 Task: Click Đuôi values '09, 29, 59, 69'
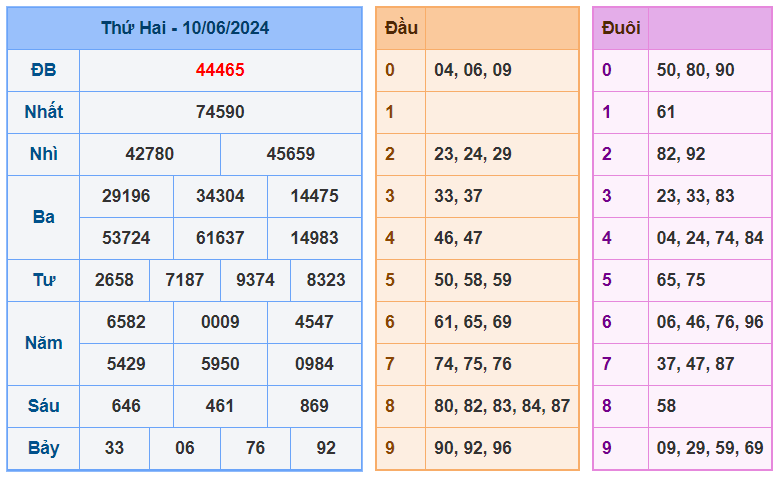click(x=710, y=448)
